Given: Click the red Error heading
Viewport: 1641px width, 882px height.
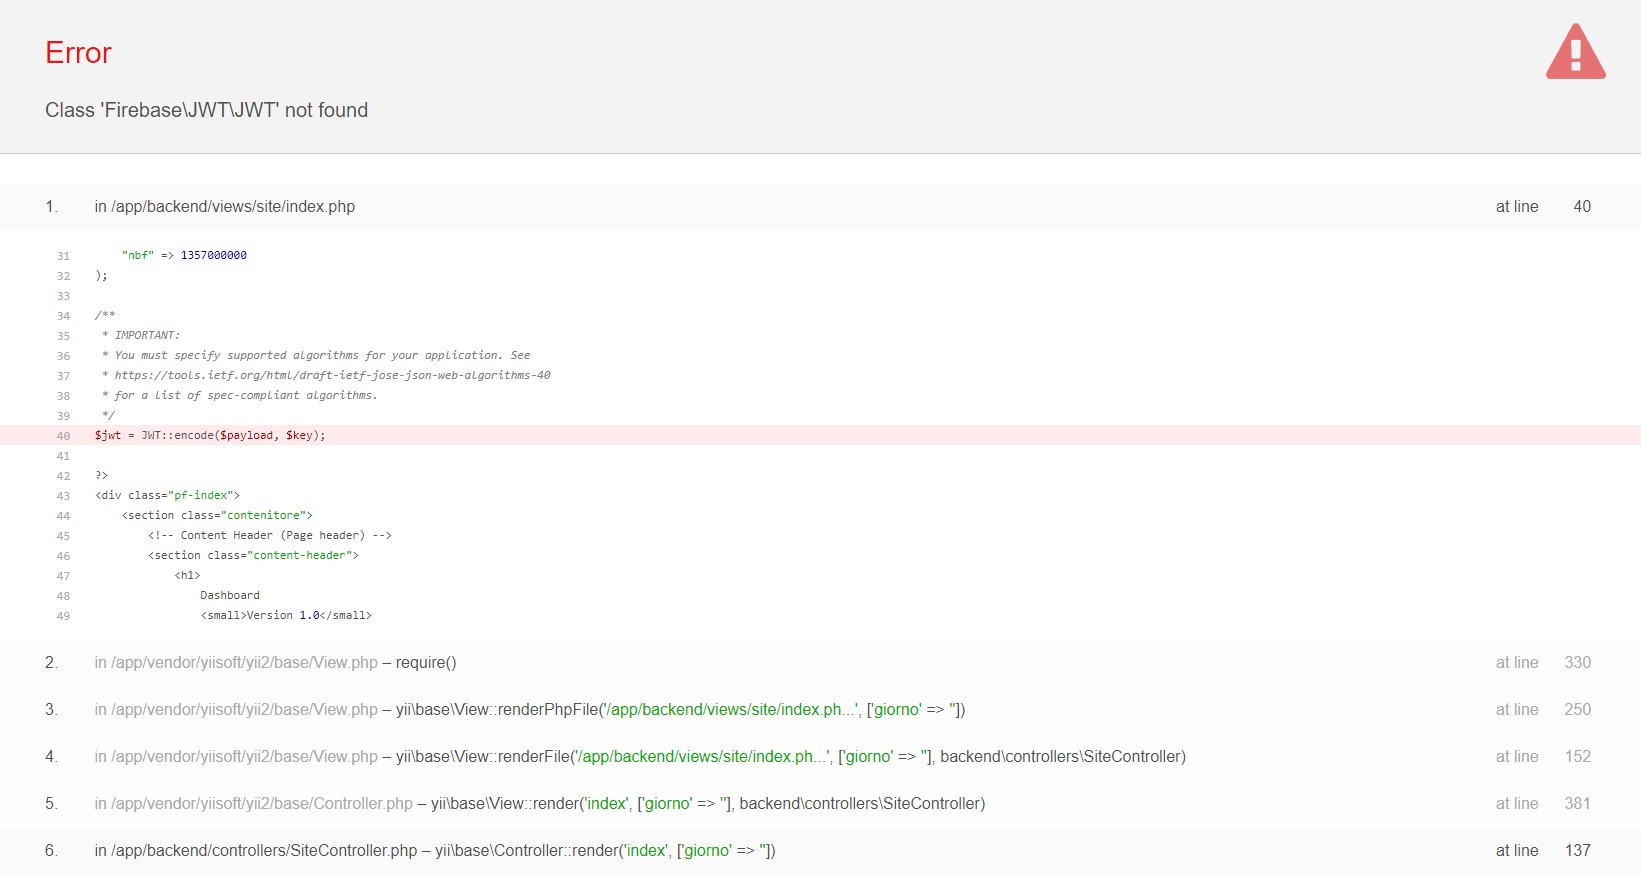Looking at the screenshot, I should [x=78, y=53].
